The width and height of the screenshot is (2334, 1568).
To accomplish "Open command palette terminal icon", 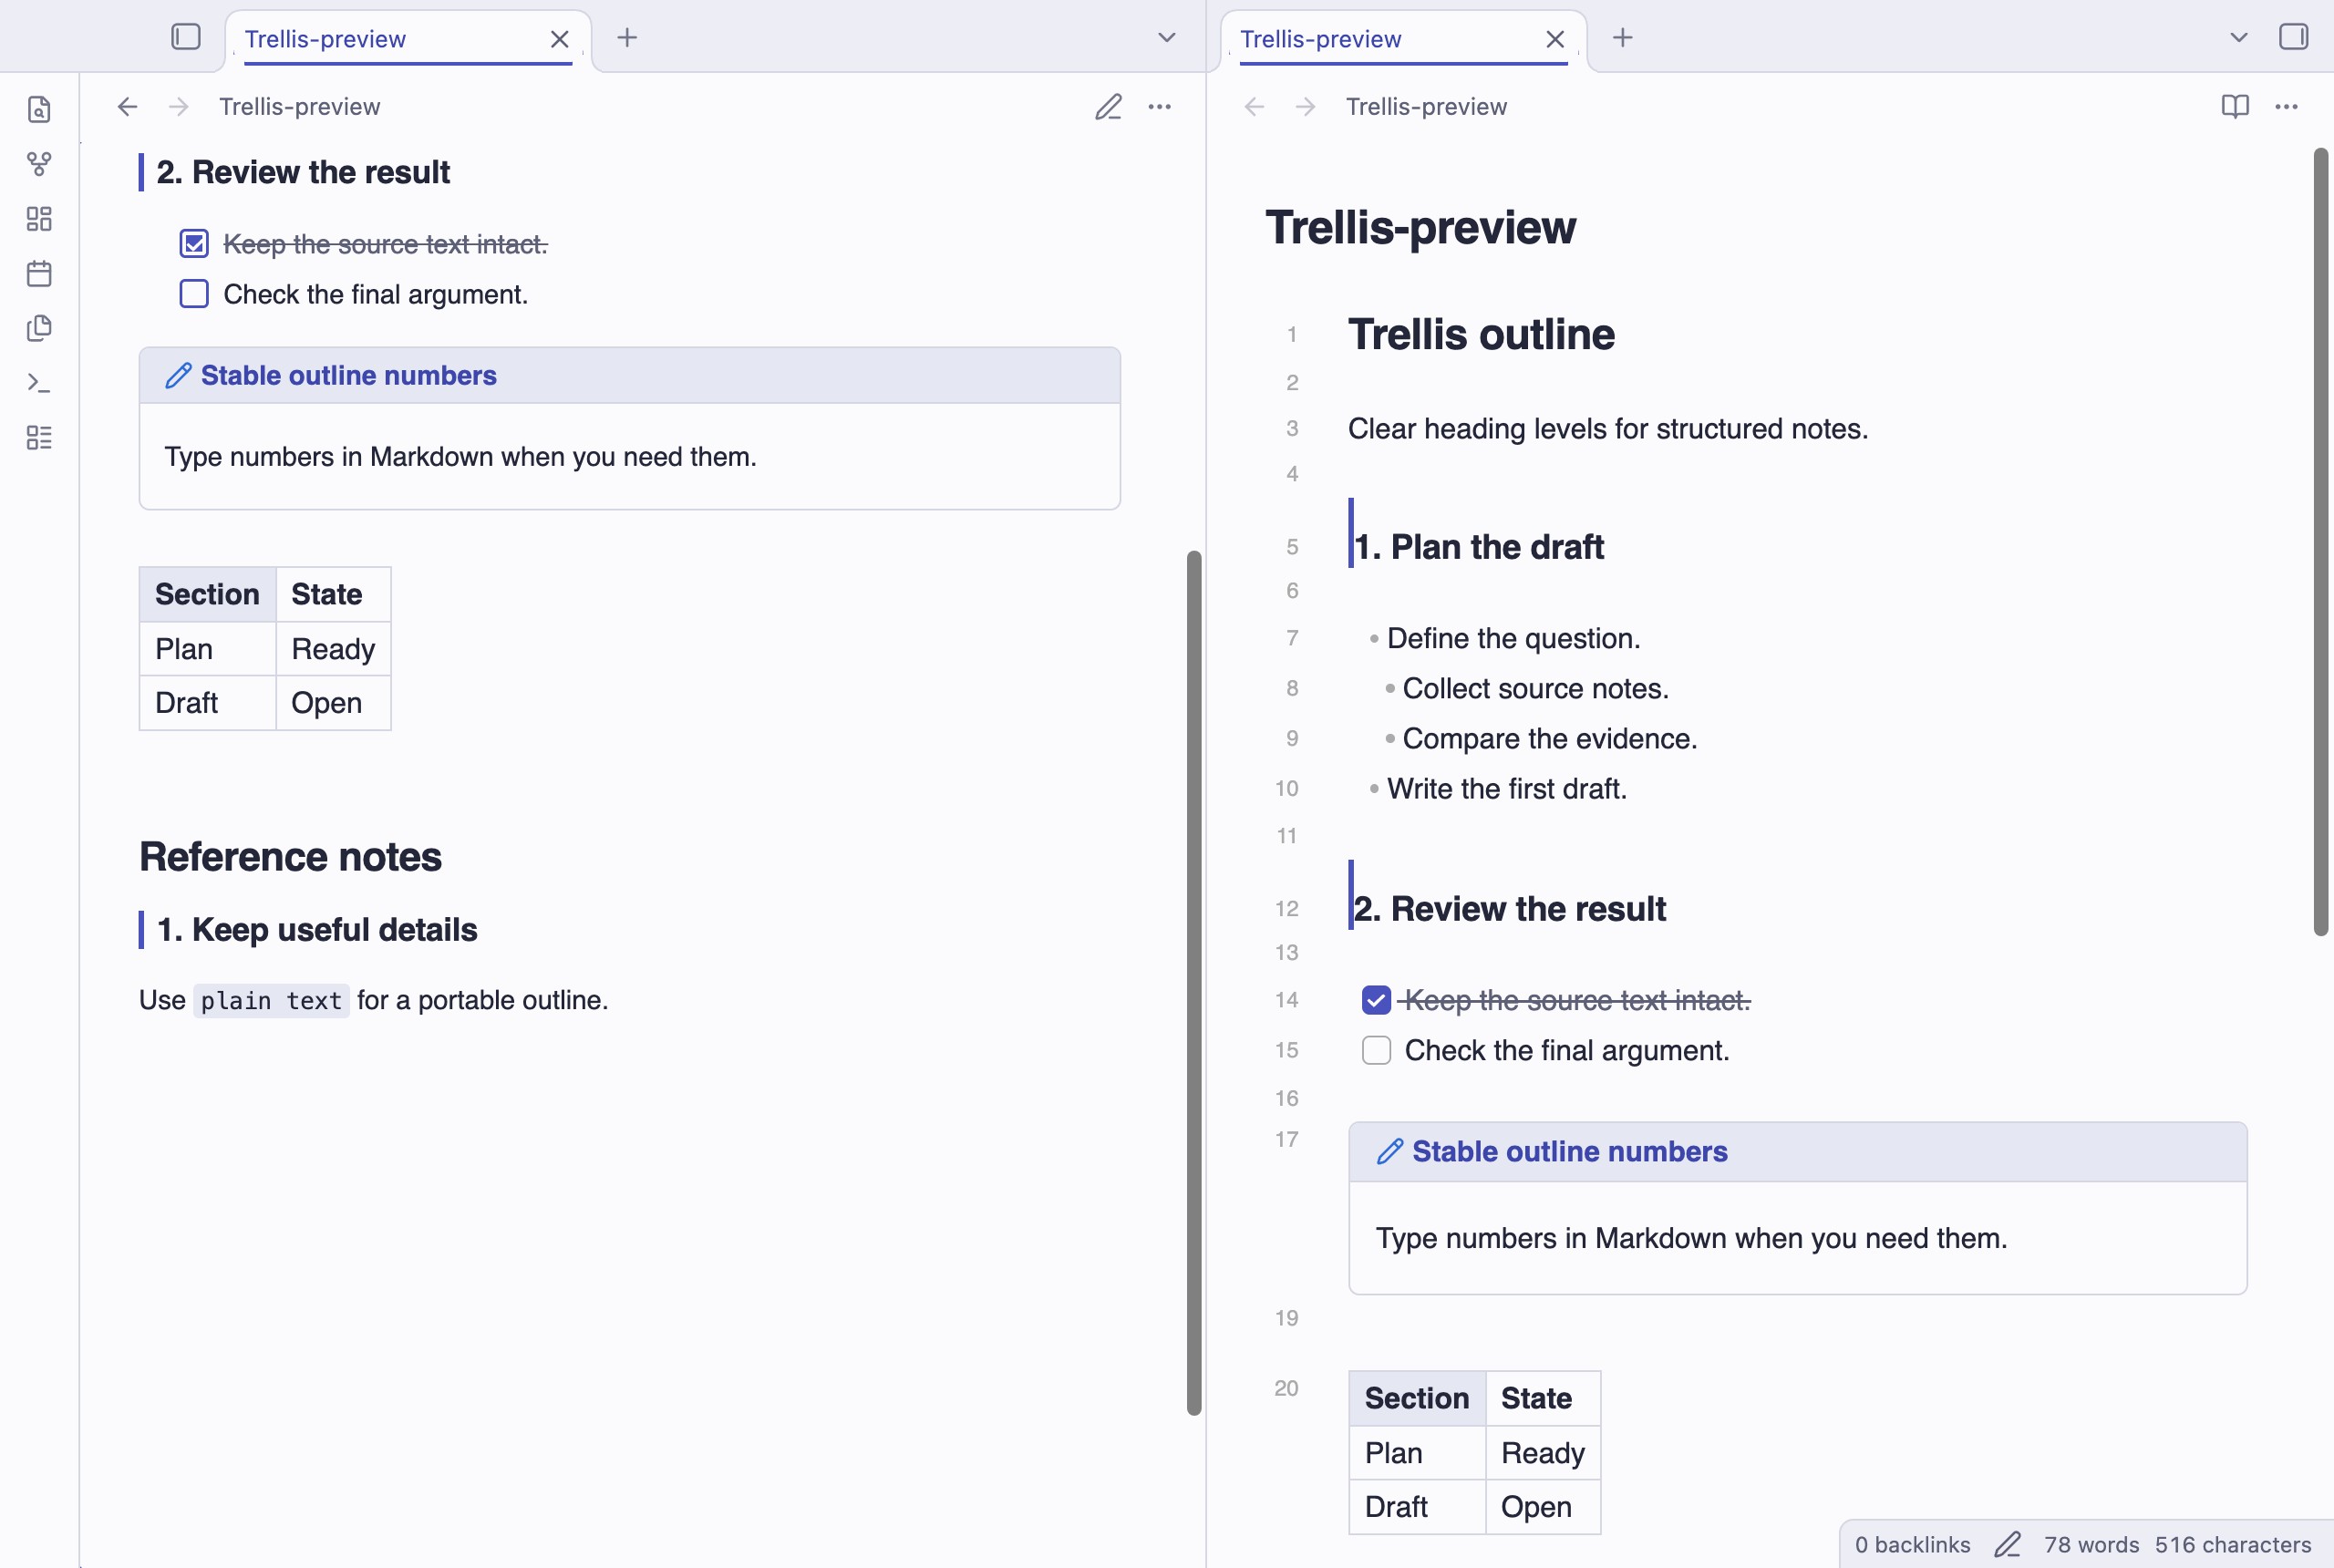I will coord(39,383).
